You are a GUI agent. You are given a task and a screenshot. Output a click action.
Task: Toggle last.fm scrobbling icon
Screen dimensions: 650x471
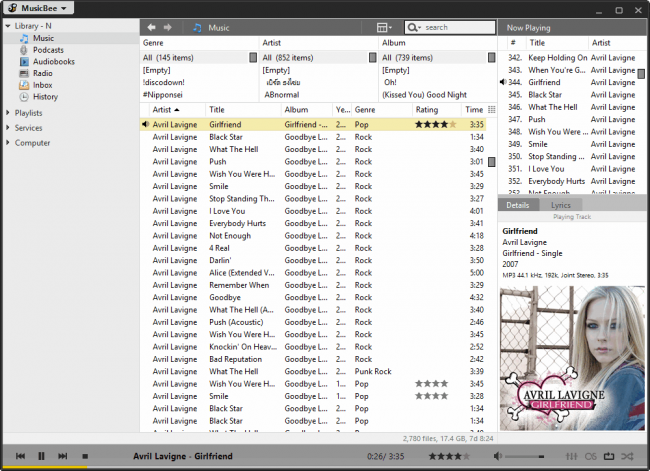590,456
